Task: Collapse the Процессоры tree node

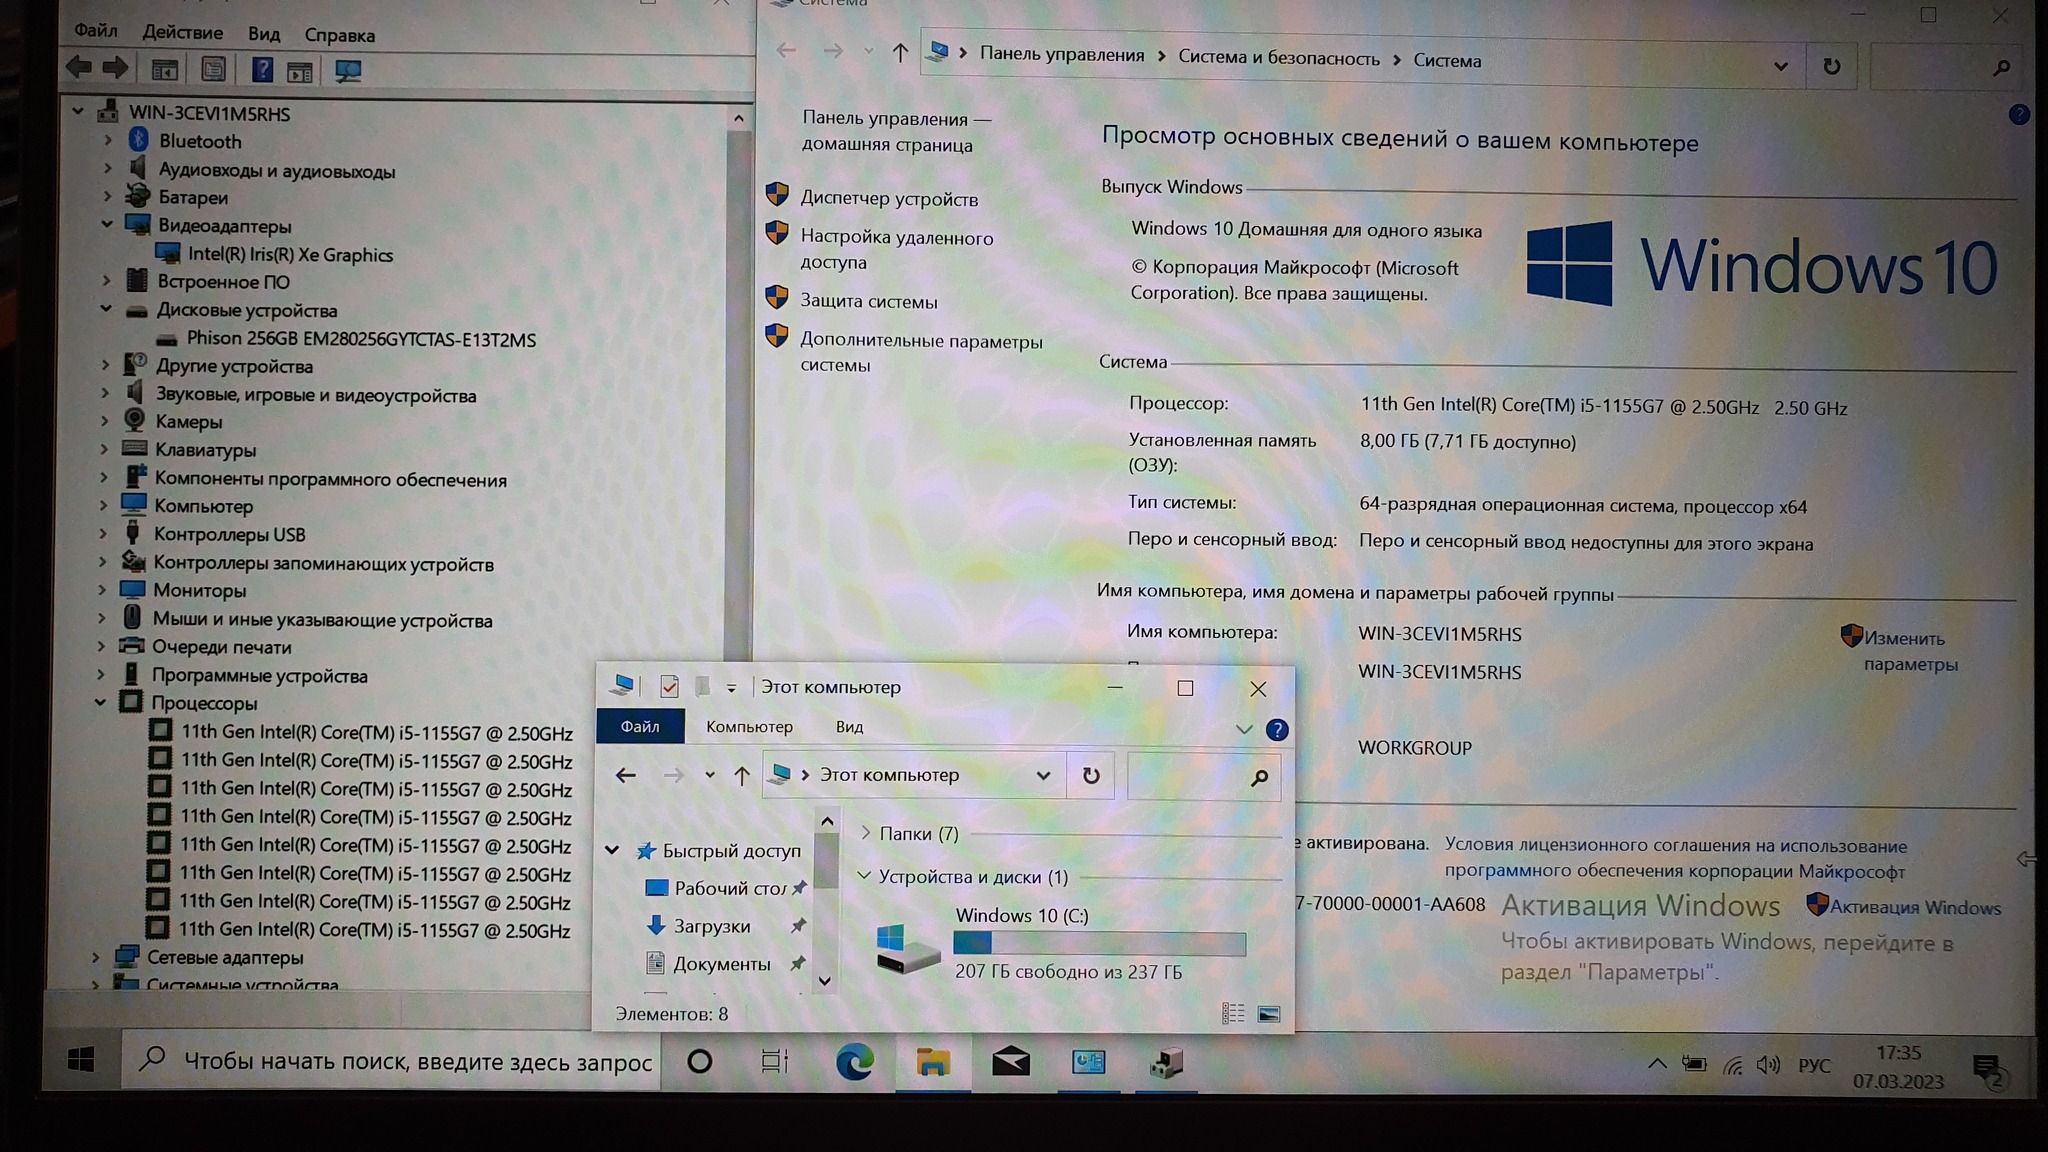Action: [x=100, y=703]
